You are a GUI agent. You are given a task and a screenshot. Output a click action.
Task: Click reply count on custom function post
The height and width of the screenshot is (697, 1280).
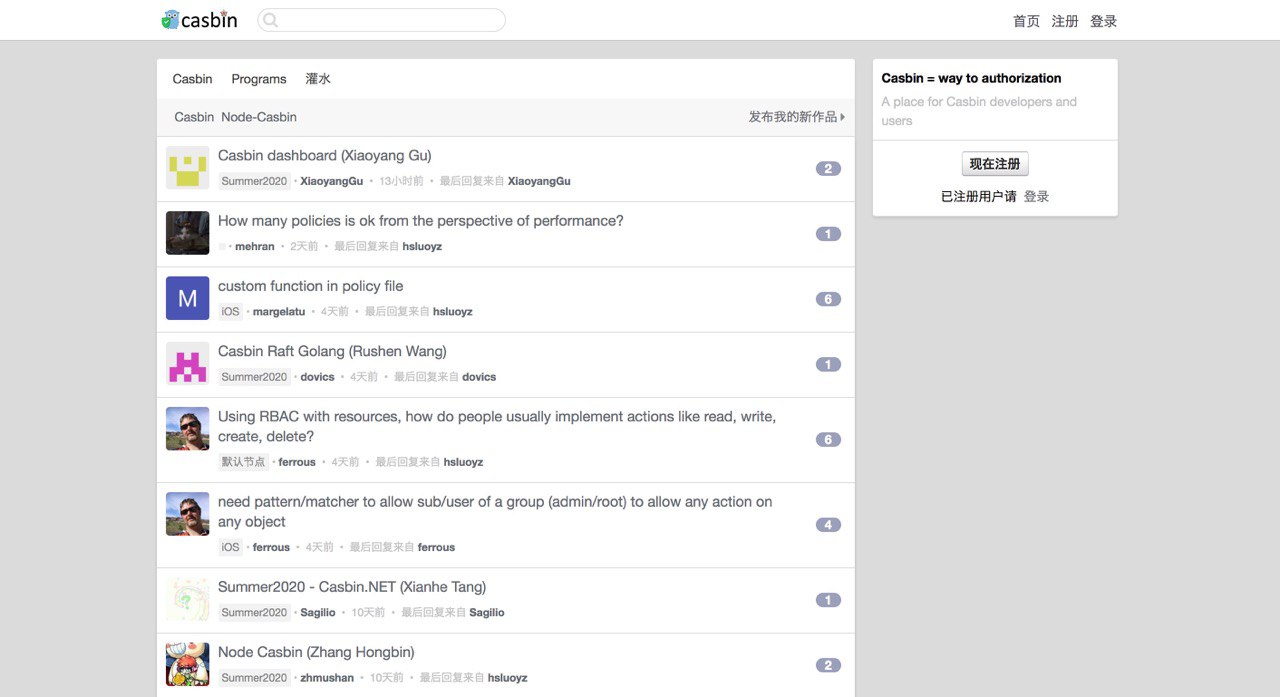(x=828, y=299)
